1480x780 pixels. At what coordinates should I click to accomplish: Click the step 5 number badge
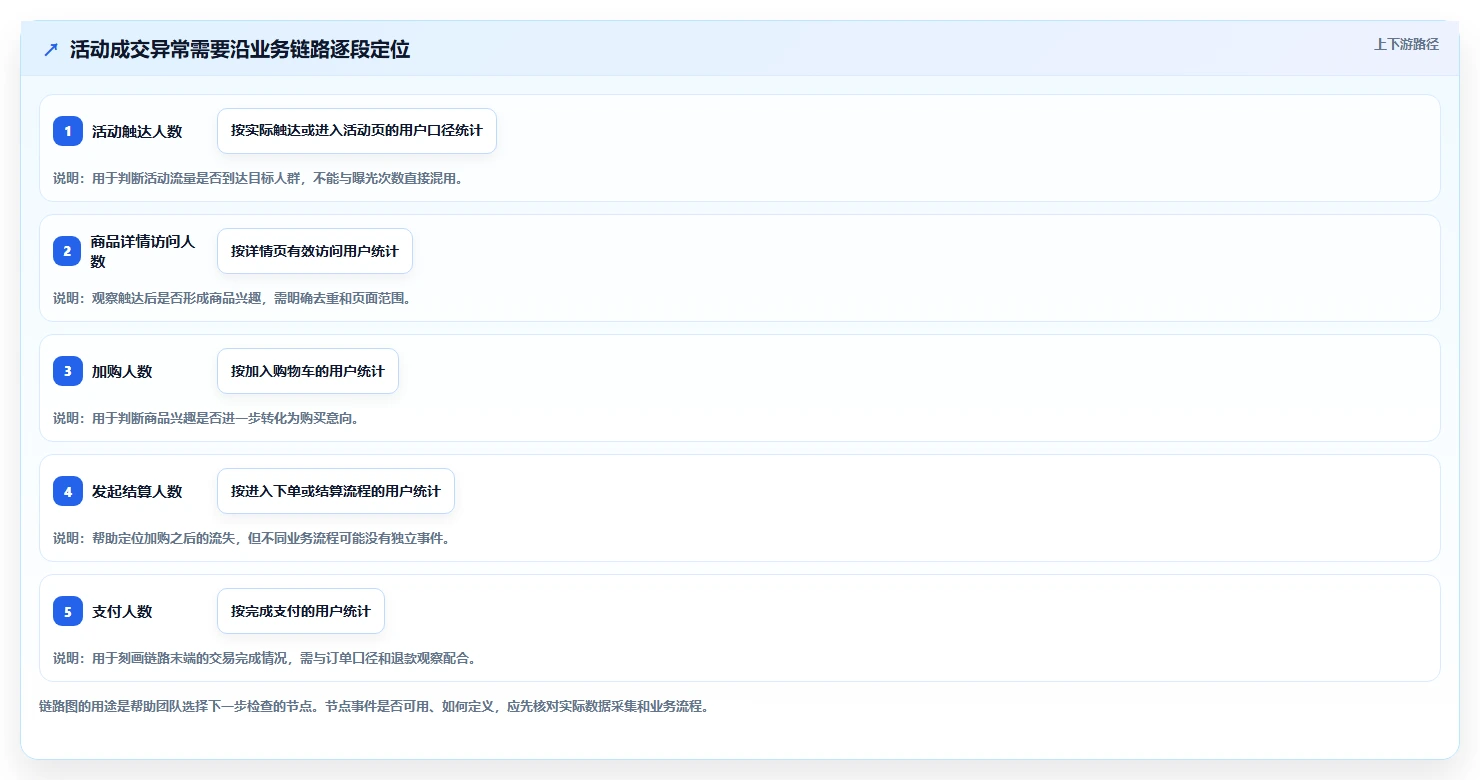tap(68, 611)
